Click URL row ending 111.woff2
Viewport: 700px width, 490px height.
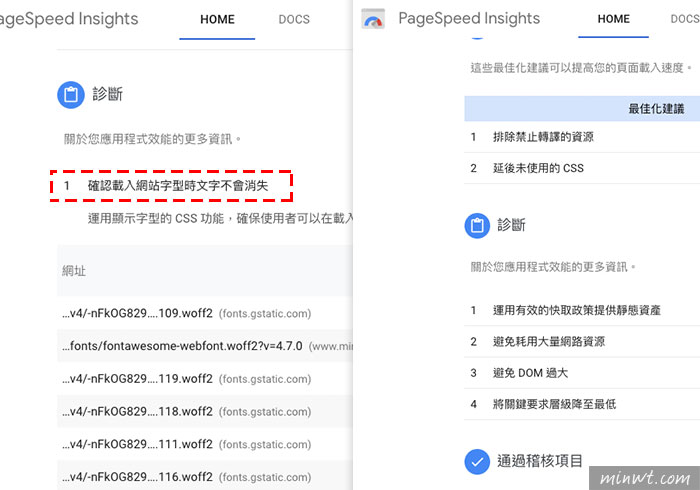(x=205, y=444)
